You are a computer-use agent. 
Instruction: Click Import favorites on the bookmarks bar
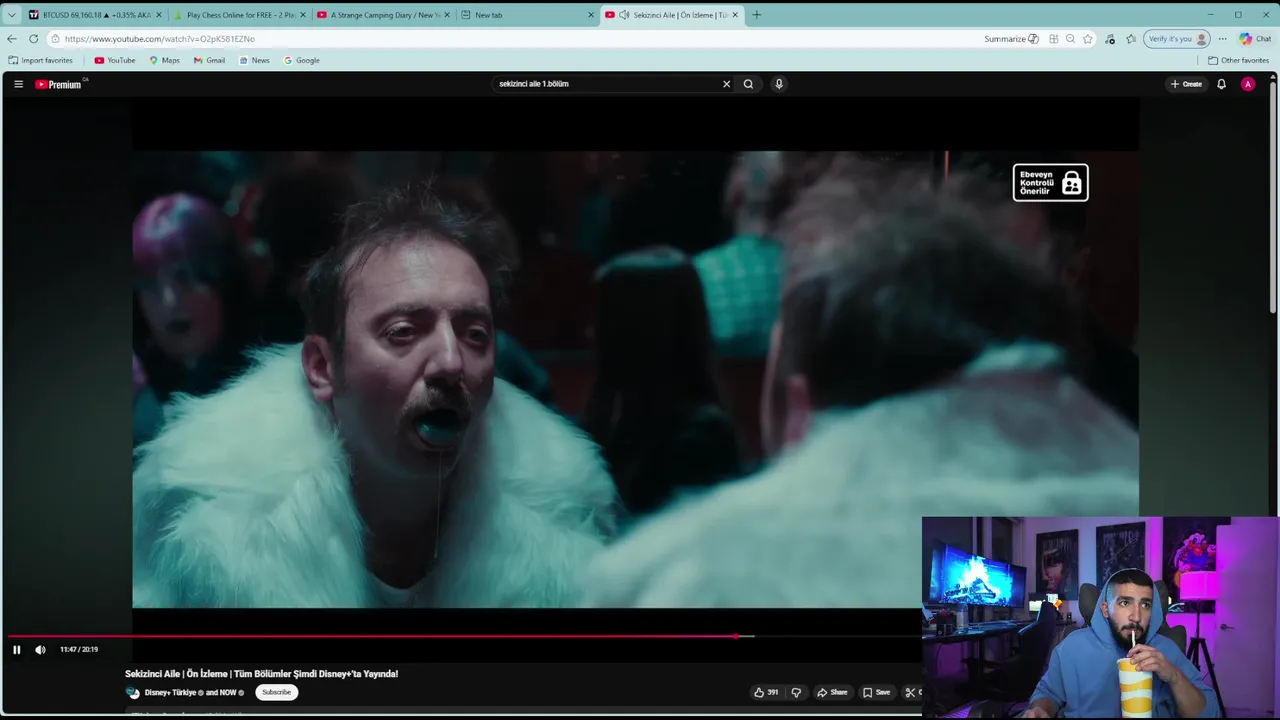coord(41,60)
